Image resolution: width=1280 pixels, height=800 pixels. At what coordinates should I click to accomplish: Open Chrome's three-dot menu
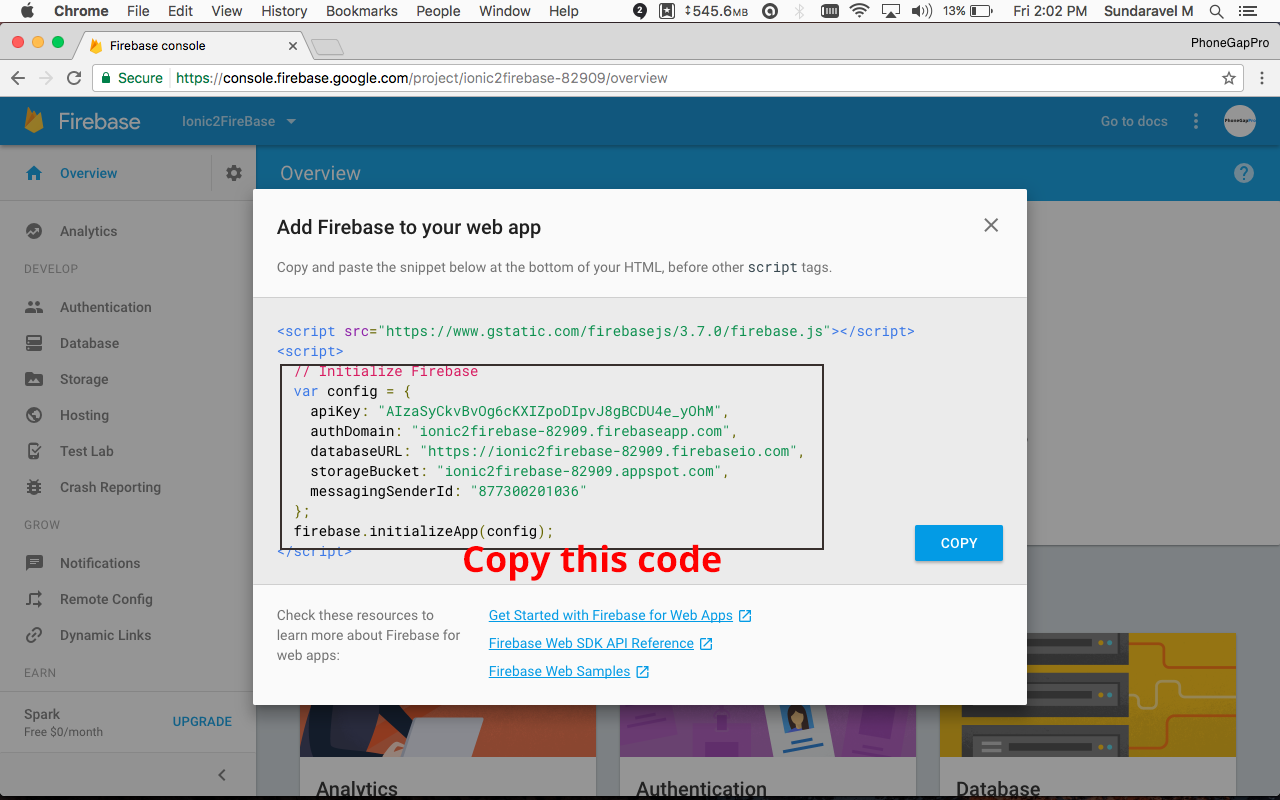point(1262,78)
